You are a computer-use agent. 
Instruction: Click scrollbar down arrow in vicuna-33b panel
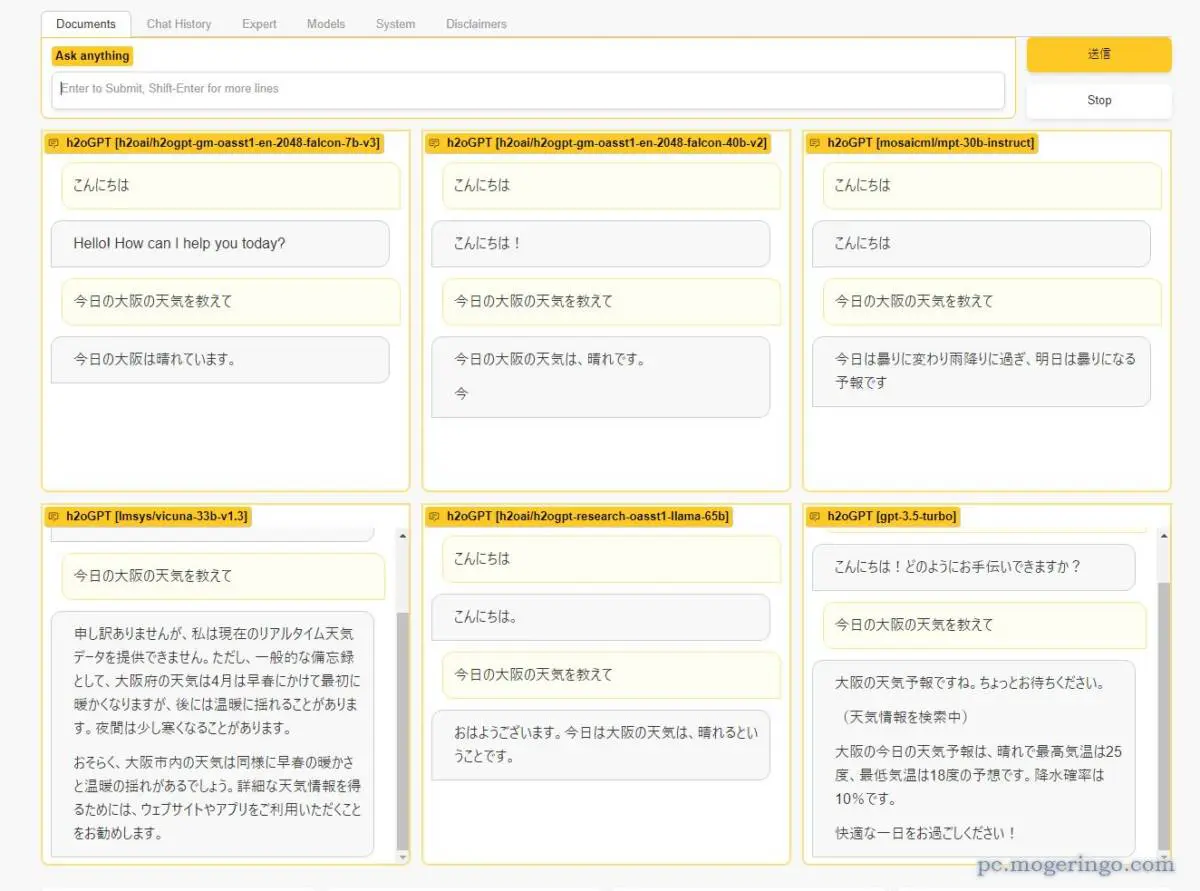(403, 857)
